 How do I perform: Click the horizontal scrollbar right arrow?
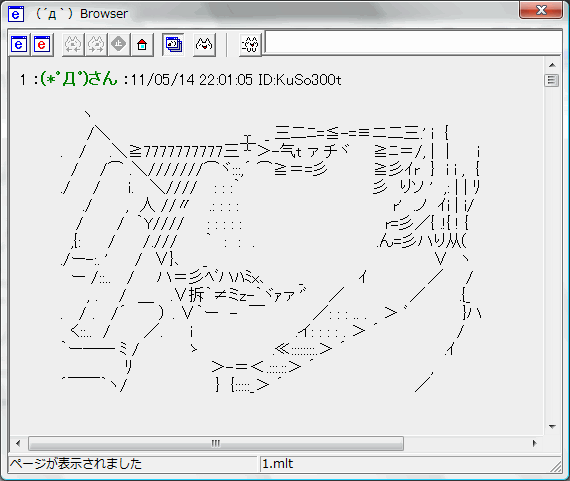(x=535, y=443)
